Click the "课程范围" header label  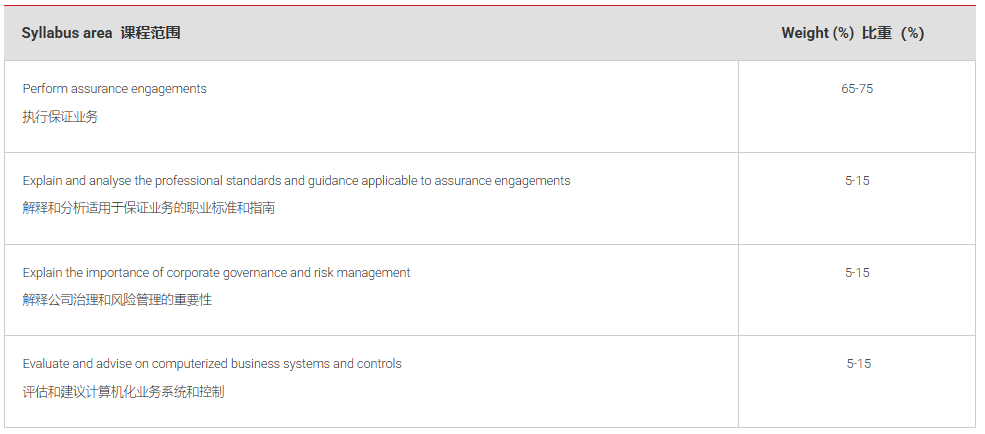150,33
